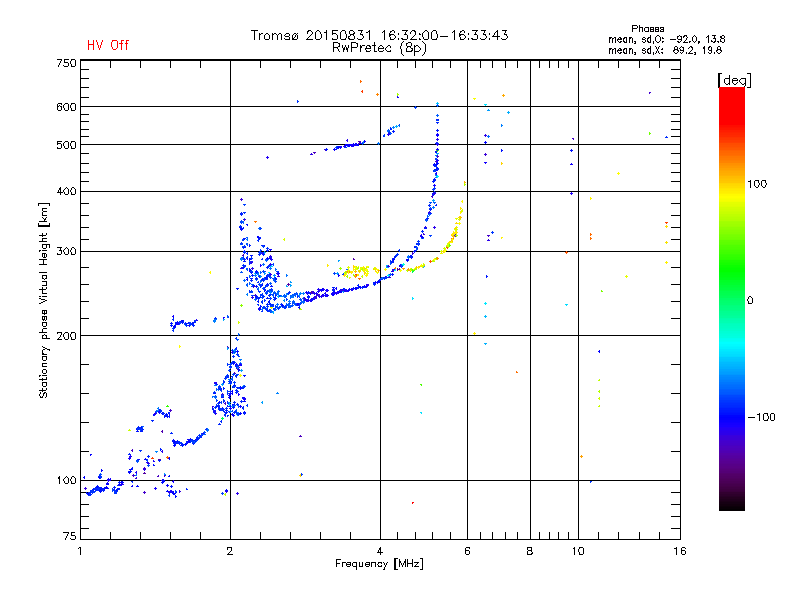
Task: Click the '4' frequency axis label
Action: click(x=380, y=551)
